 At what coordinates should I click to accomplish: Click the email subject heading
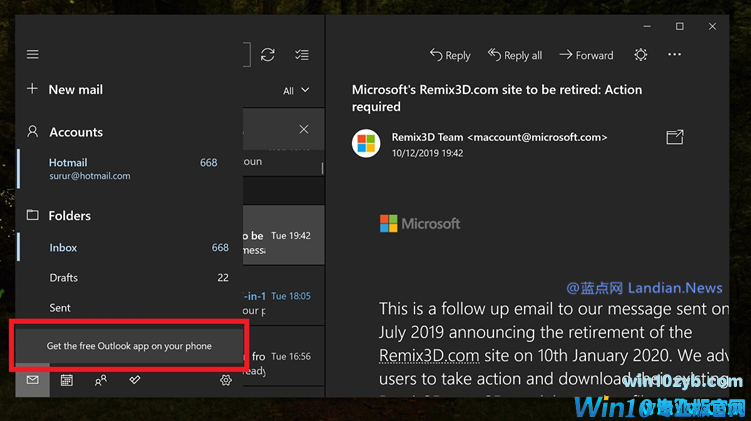[497, 98]
